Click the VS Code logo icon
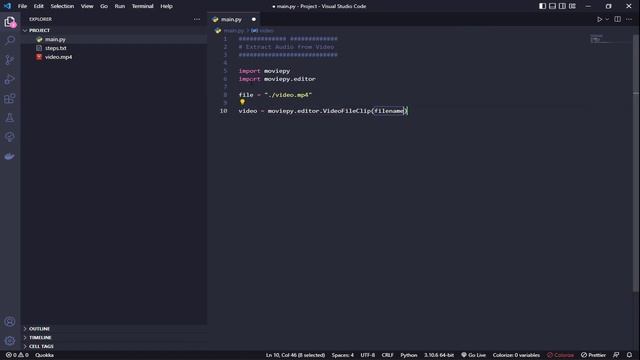Viewport: 640px width, 360px height. pyautogui.click(x=7, y=6)
